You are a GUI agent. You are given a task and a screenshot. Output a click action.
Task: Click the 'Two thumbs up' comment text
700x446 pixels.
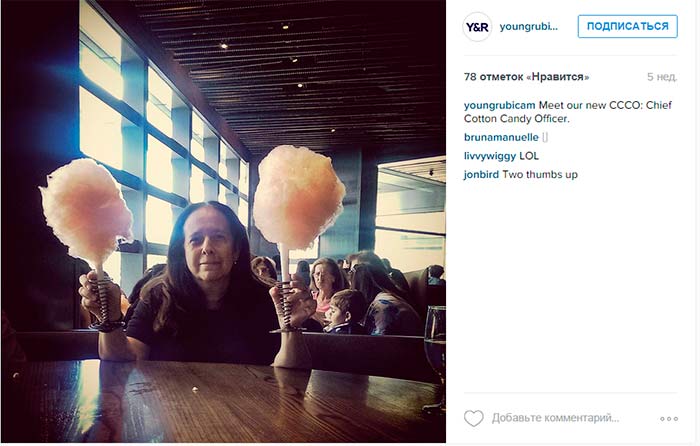pyautogui.click(x=540, y=175)
